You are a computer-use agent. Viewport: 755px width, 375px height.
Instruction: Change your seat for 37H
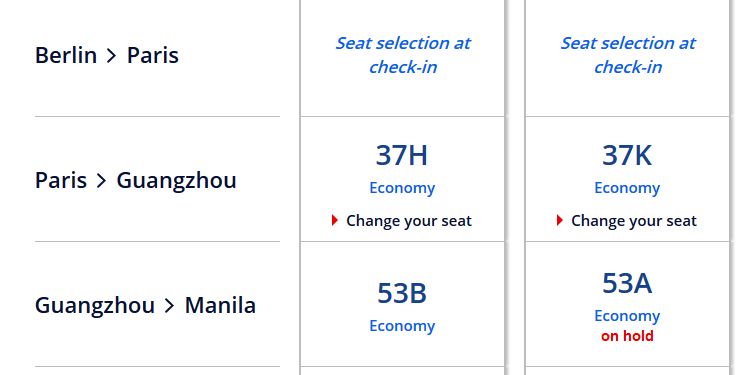point(409,221)
